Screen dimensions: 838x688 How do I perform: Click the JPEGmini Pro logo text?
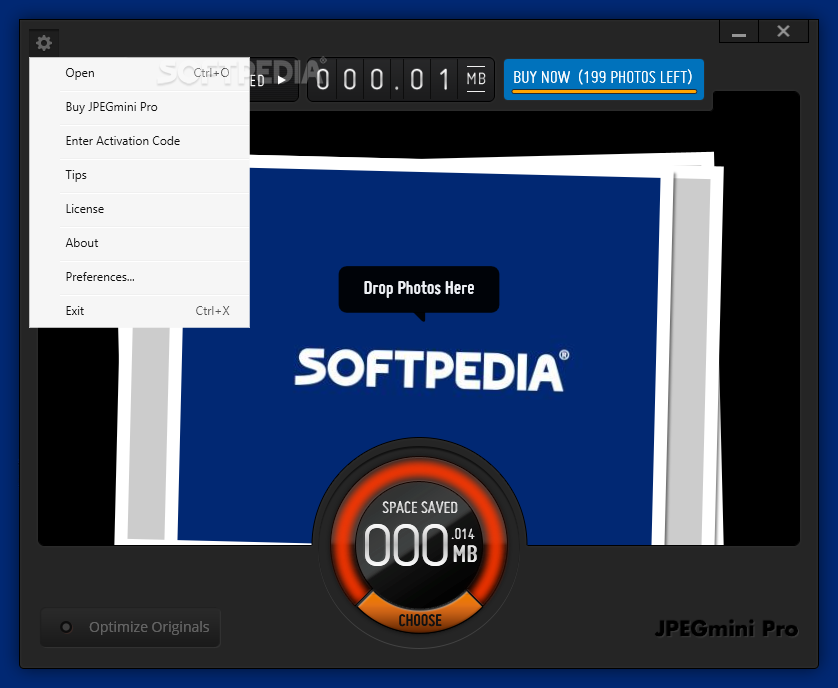coord(726,629)
